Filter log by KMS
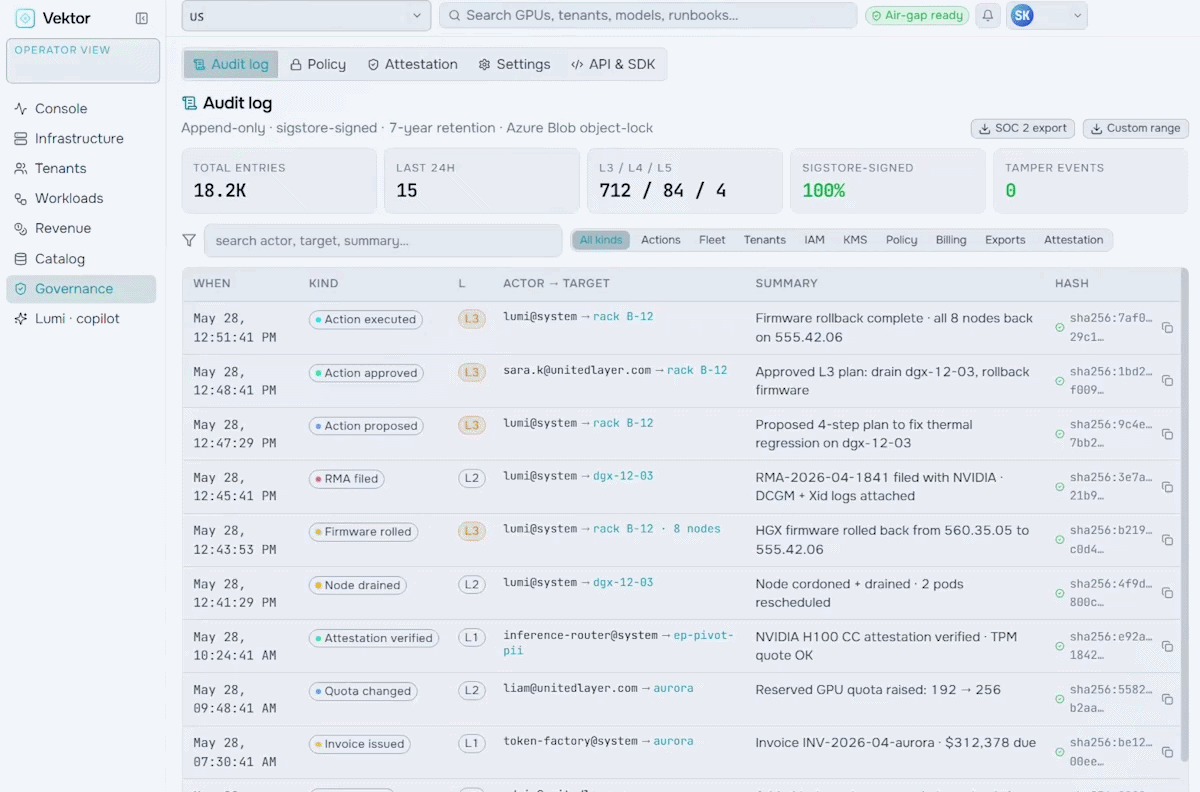This screenshot has height=792, width=1200. 855,240
